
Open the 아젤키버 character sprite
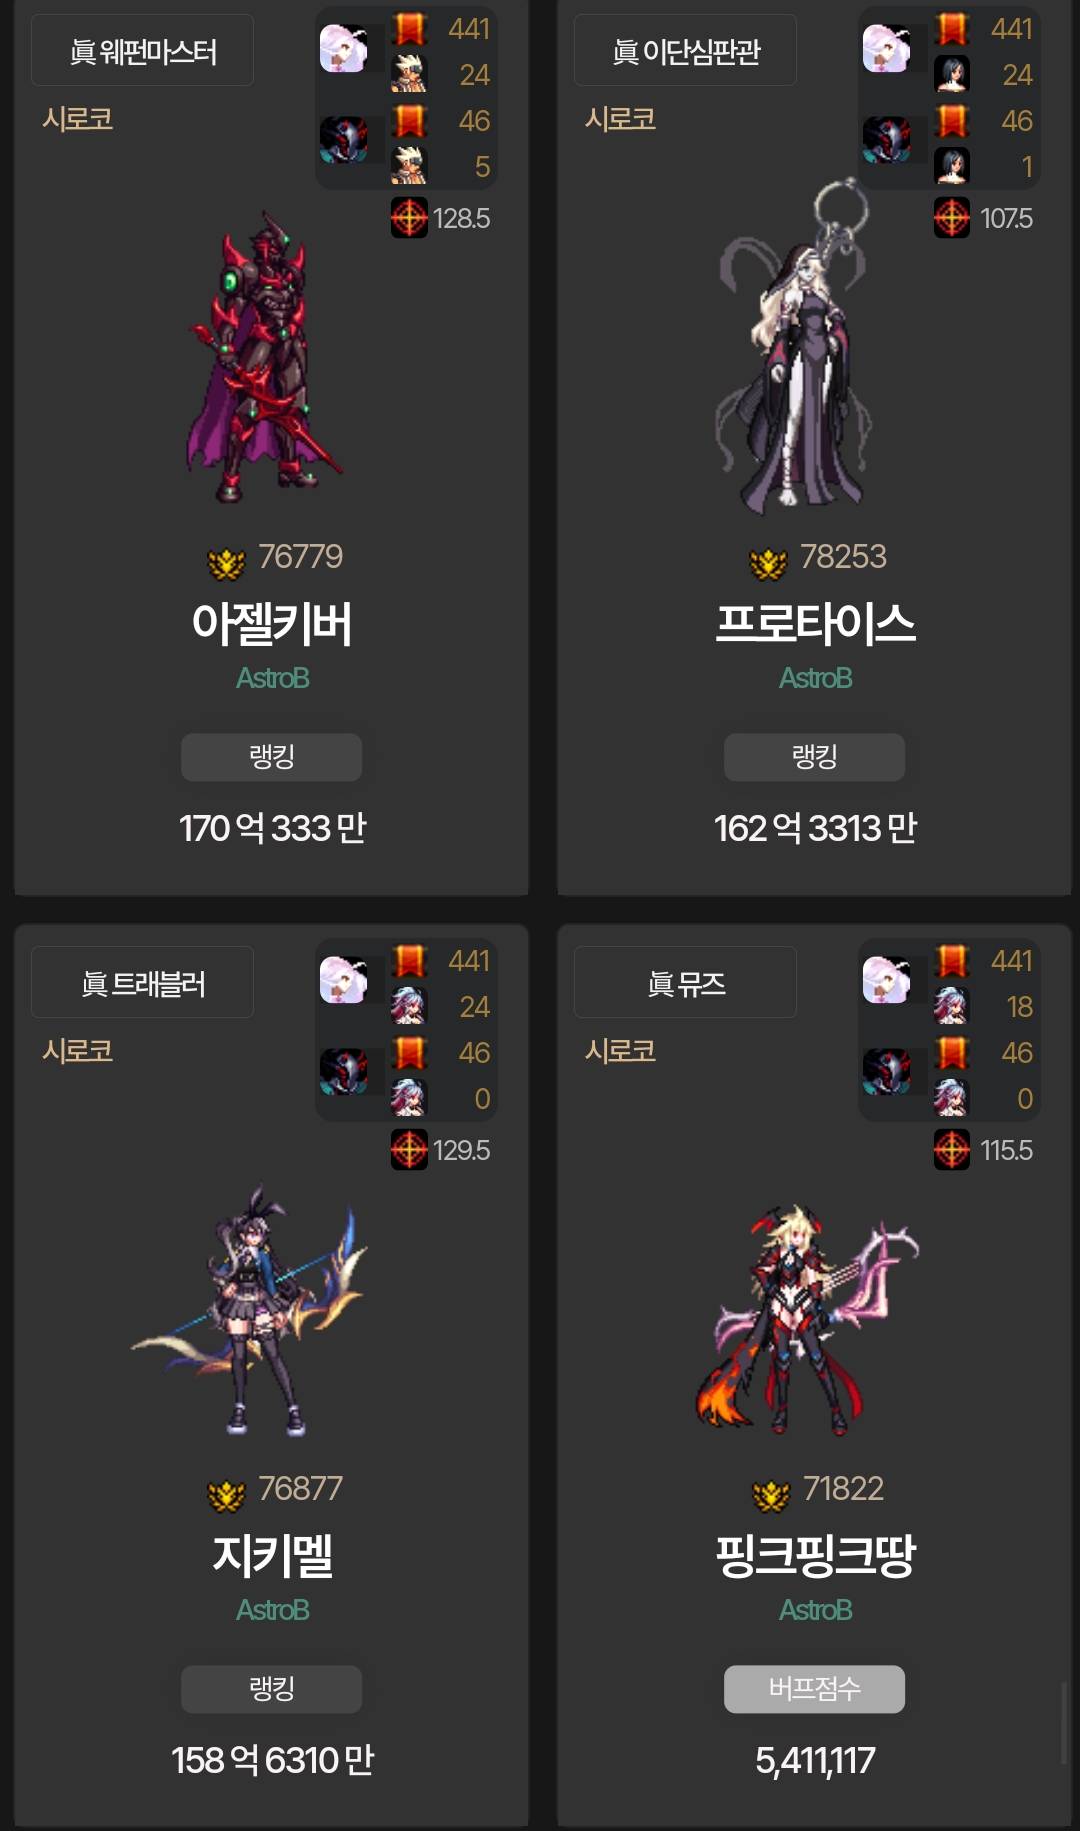point(263,357)
